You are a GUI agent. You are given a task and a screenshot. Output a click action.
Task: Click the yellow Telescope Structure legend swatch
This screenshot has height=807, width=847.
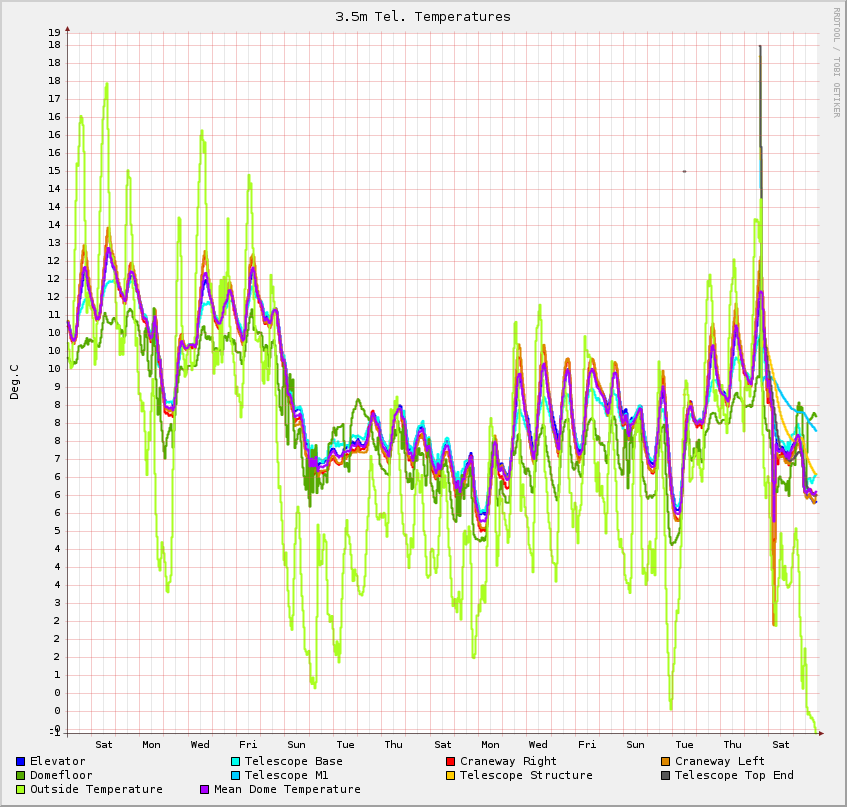coord(451,776)
